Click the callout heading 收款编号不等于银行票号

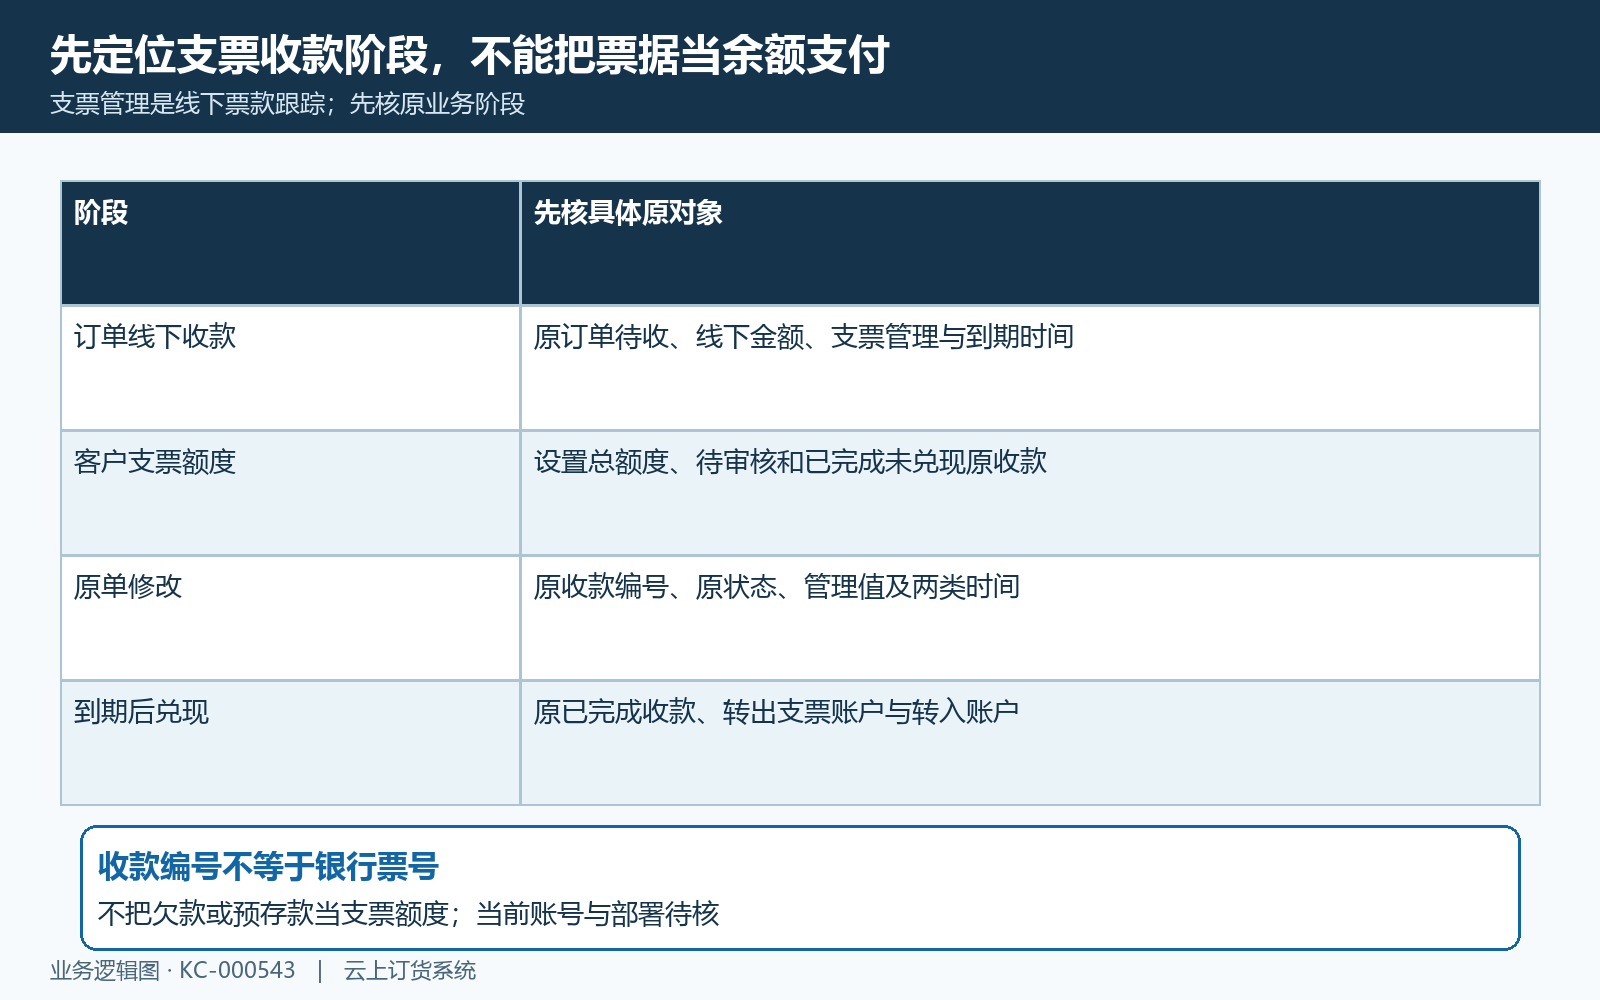[x=268, y=866]
